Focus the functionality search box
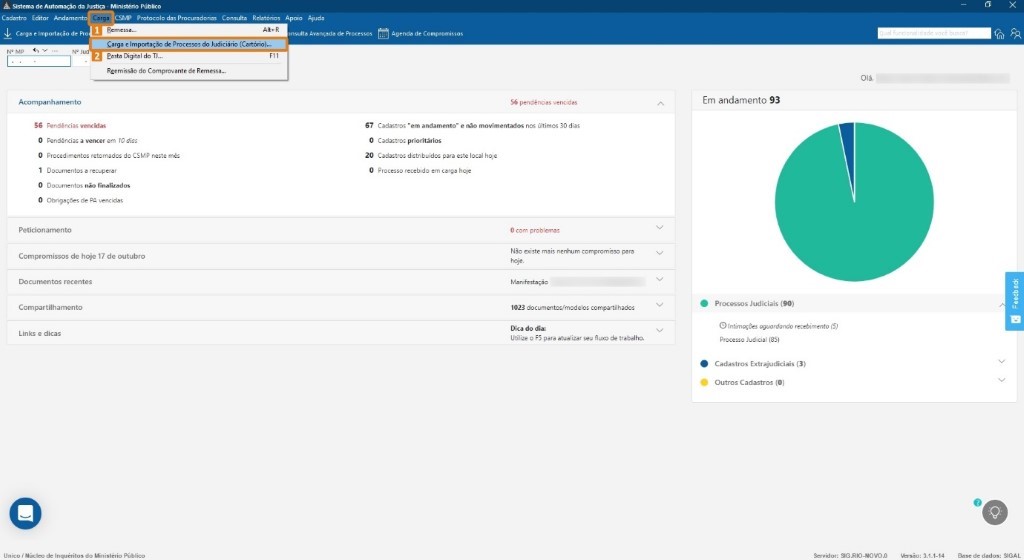 pos(934,33)
